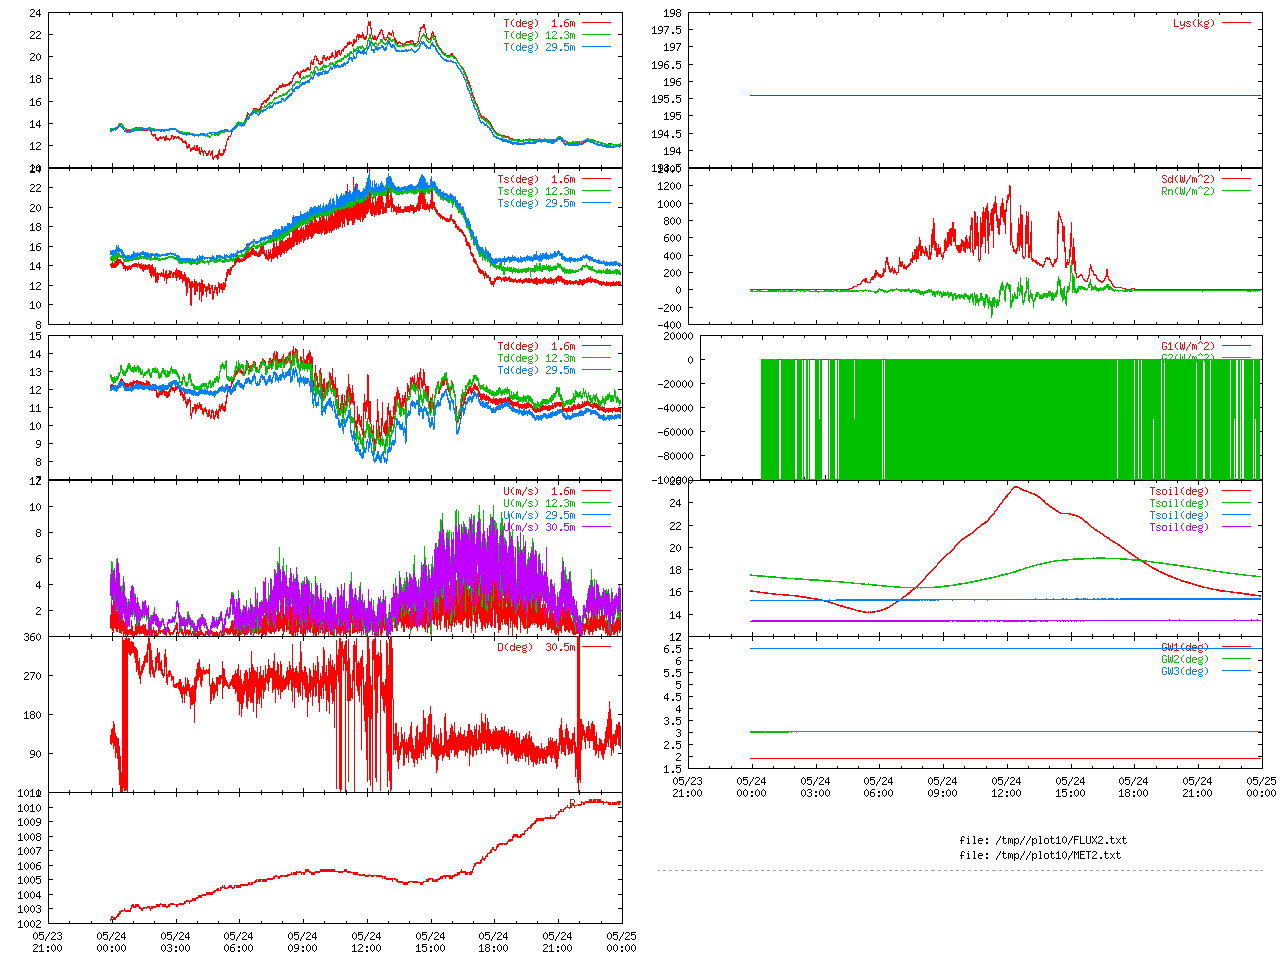
Task: Click the '1003' pressure axis tick label
Action: pos(29,909)
